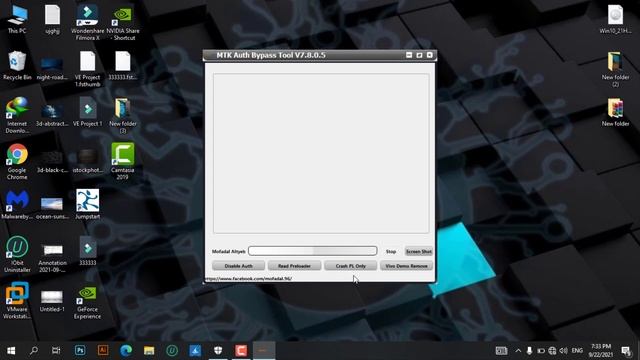Select the VMware Workstation desktop icon

coord(17,300)
